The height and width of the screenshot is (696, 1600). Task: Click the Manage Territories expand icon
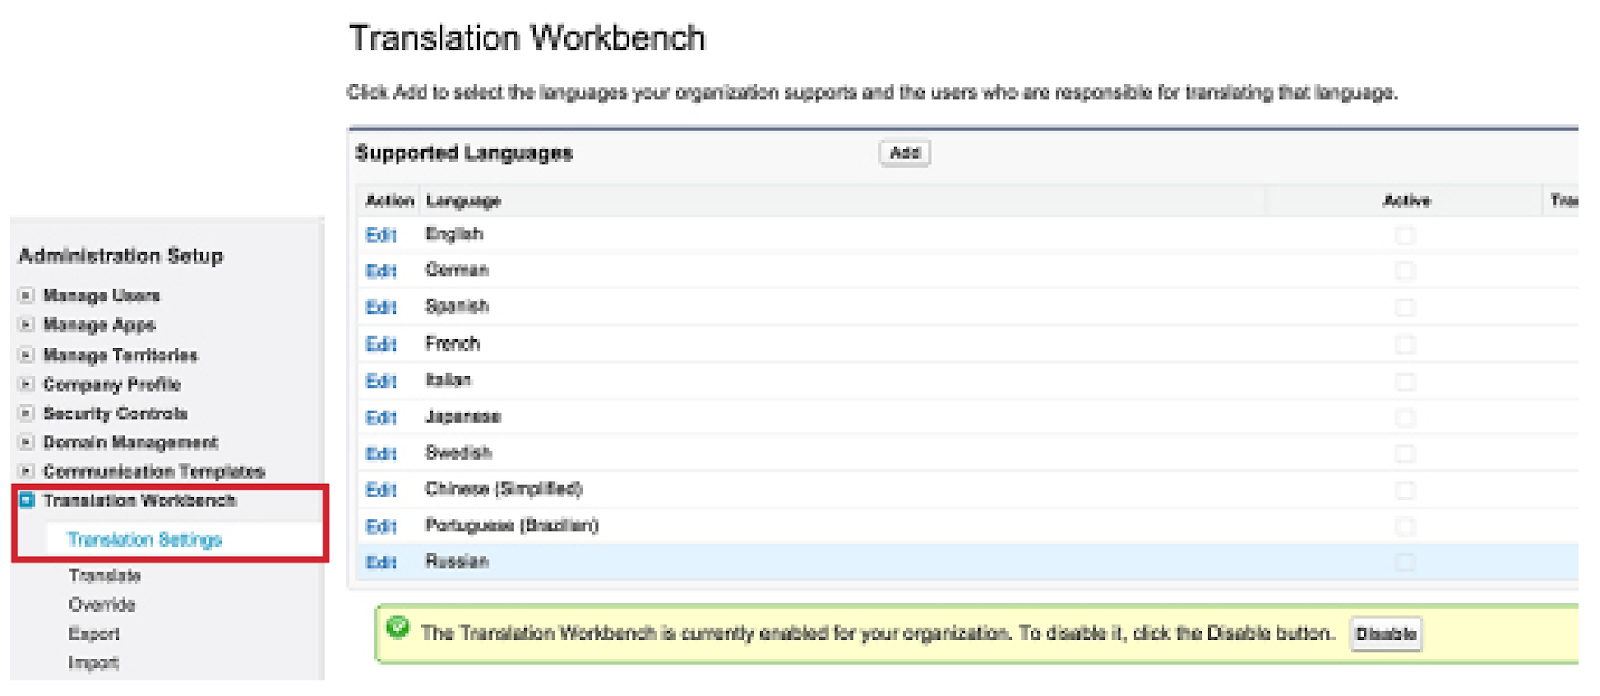27,355
